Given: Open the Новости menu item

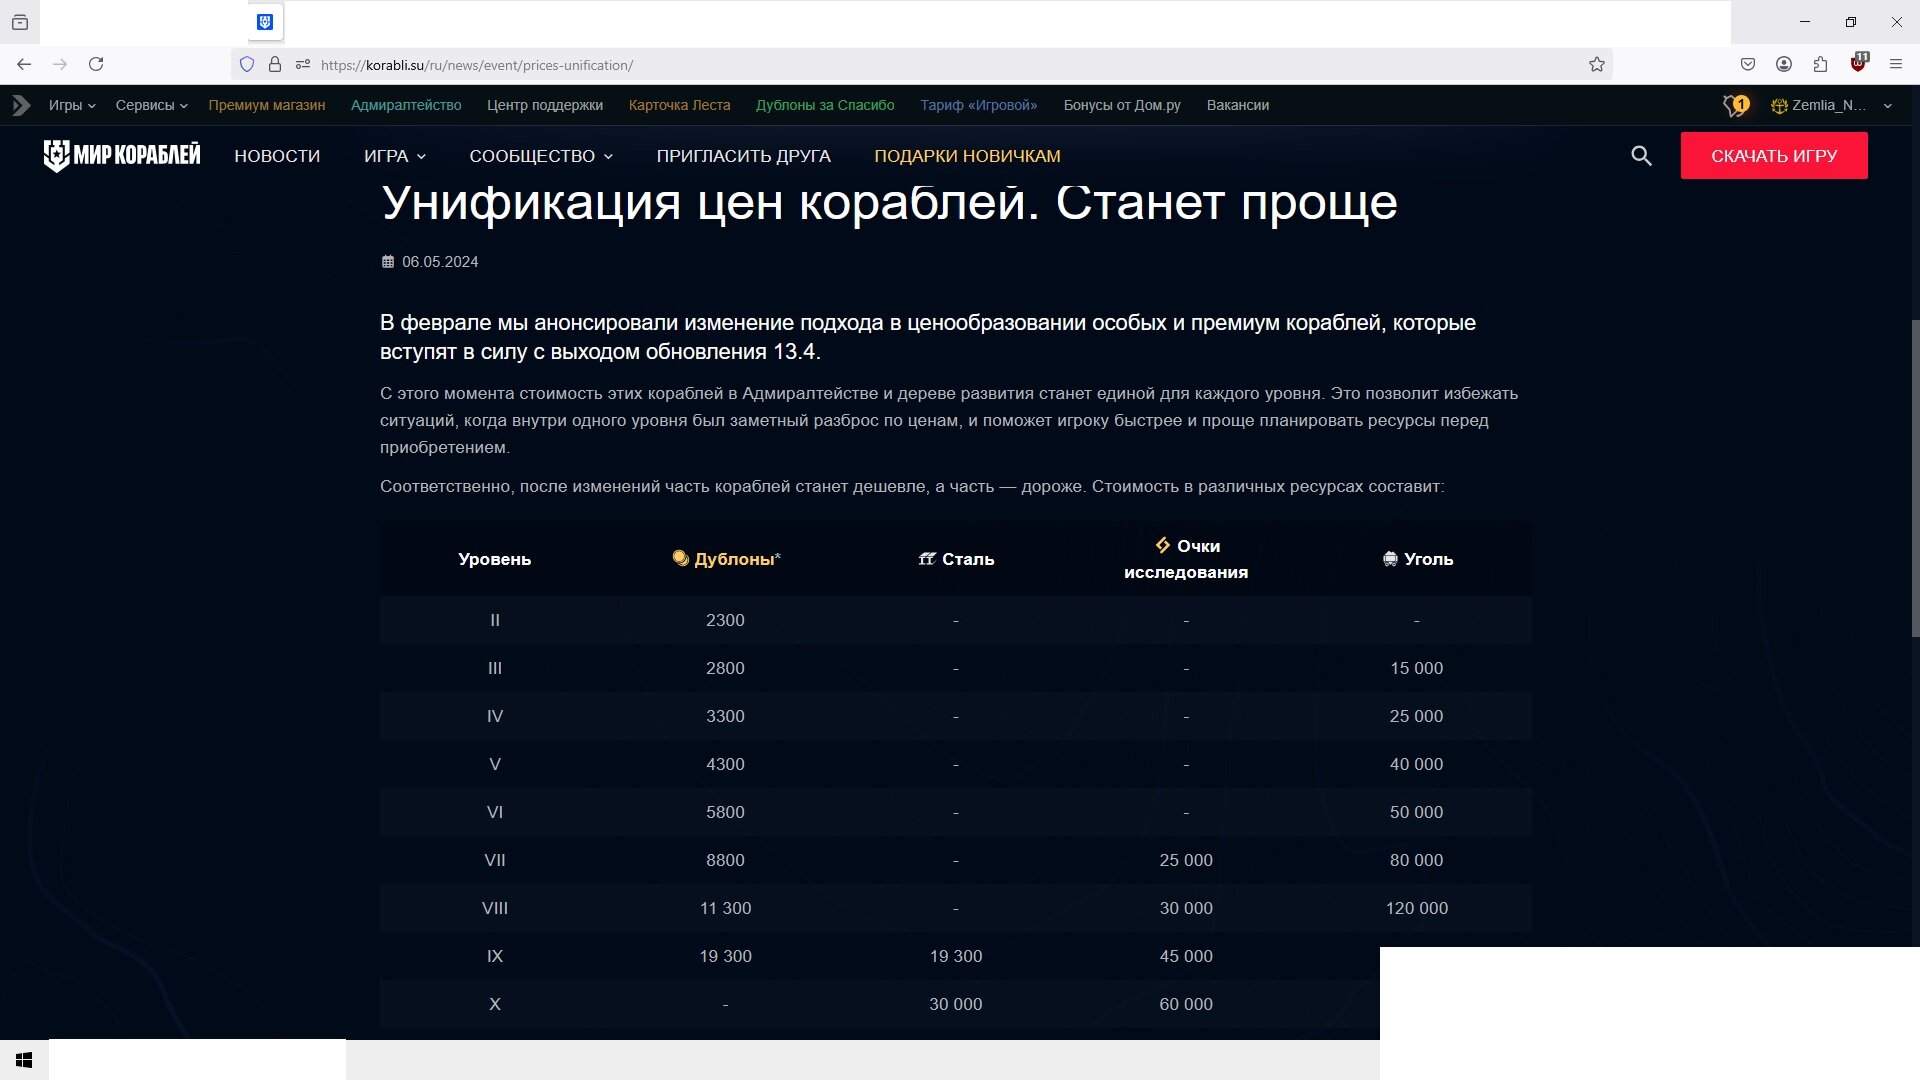Looking at the screenshot, I should click(277, 156).
